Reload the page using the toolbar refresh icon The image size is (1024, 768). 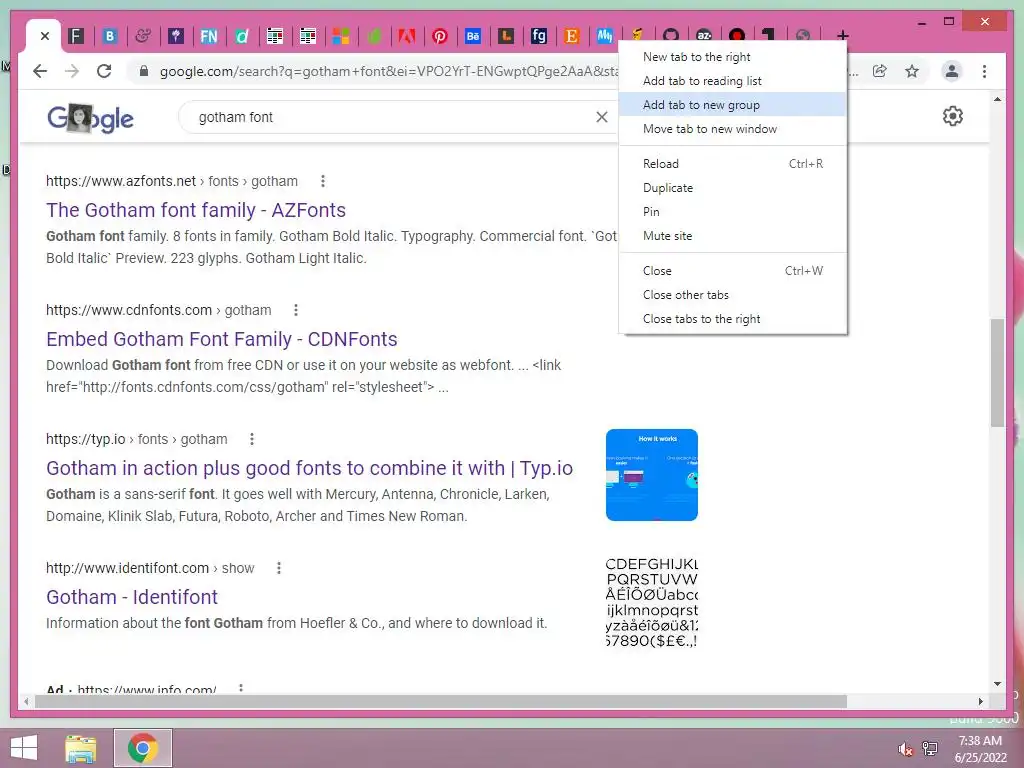point(104,71)
